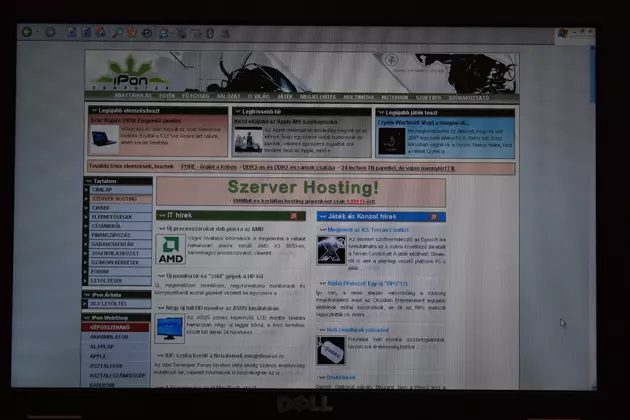Open the JÁTÉK top navigation item

(284, 96)
